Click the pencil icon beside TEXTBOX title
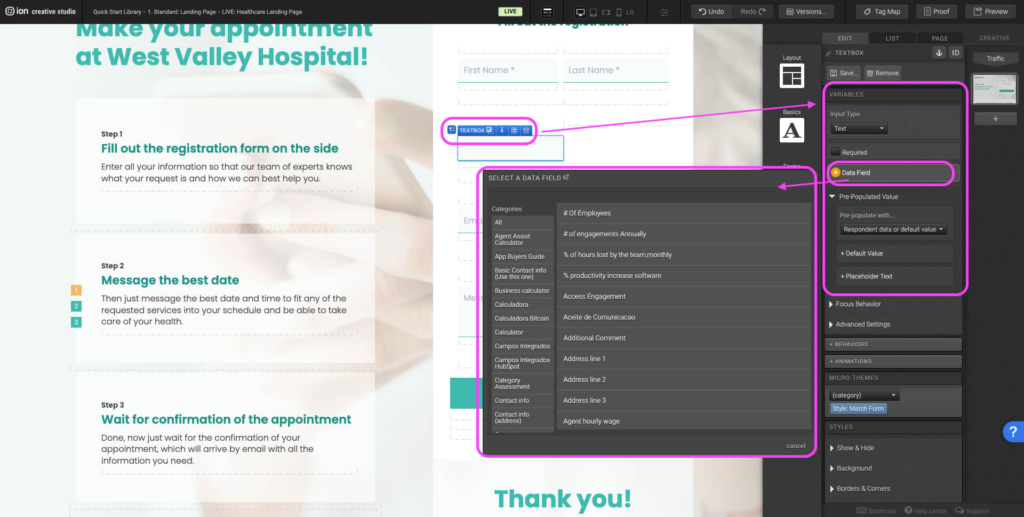This screenshot has height=517, width=1024. coord(829,53)
